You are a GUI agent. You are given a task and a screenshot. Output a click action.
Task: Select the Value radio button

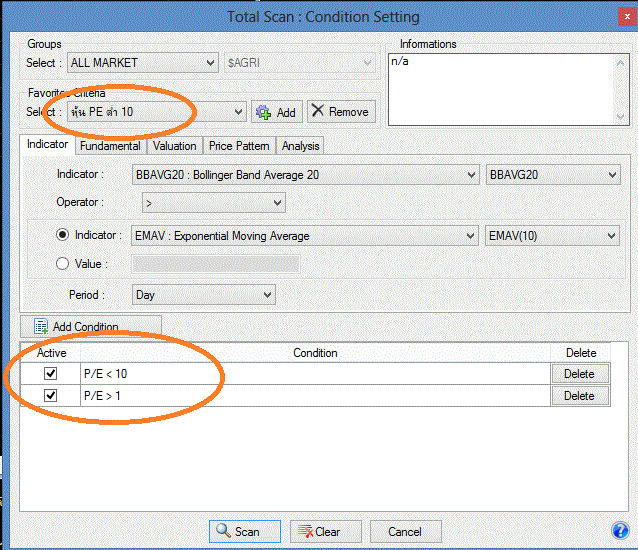coord(62,264)
